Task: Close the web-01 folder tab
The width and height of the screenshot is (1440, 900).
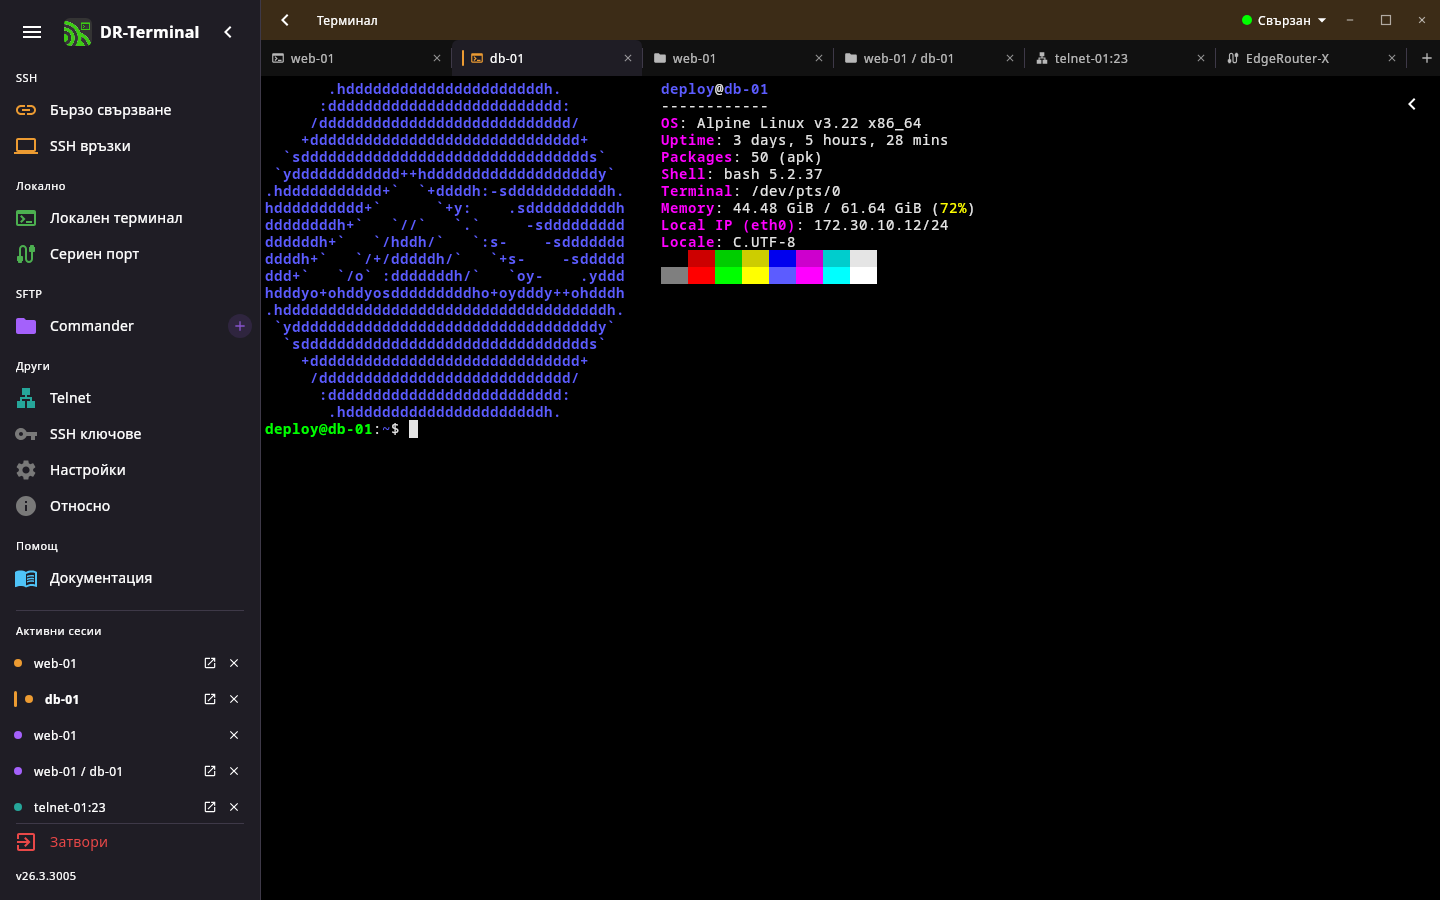Action: (819, 58)
